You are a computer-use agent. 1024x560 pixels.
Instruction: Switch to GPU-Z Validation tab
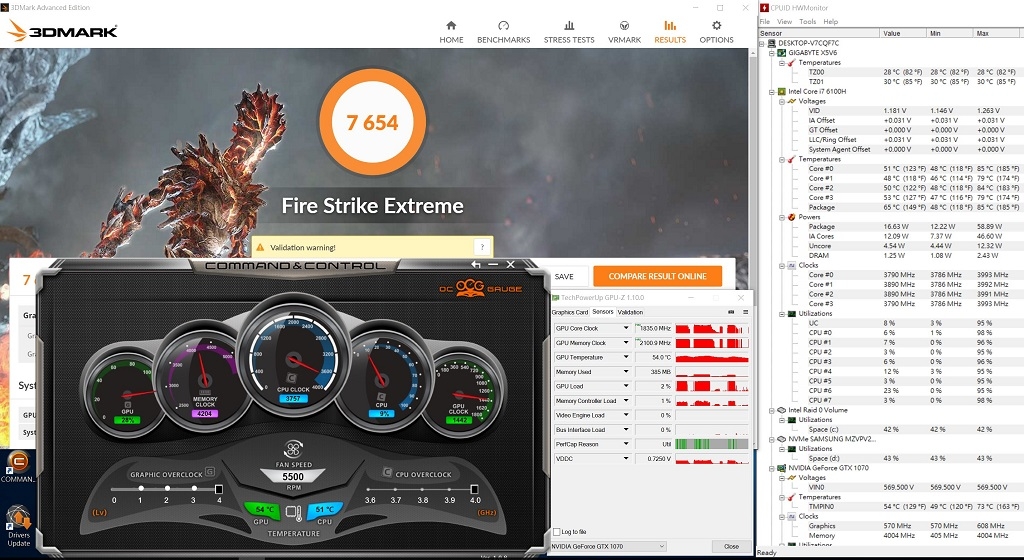pyautogui.click(x=630, y=313)
